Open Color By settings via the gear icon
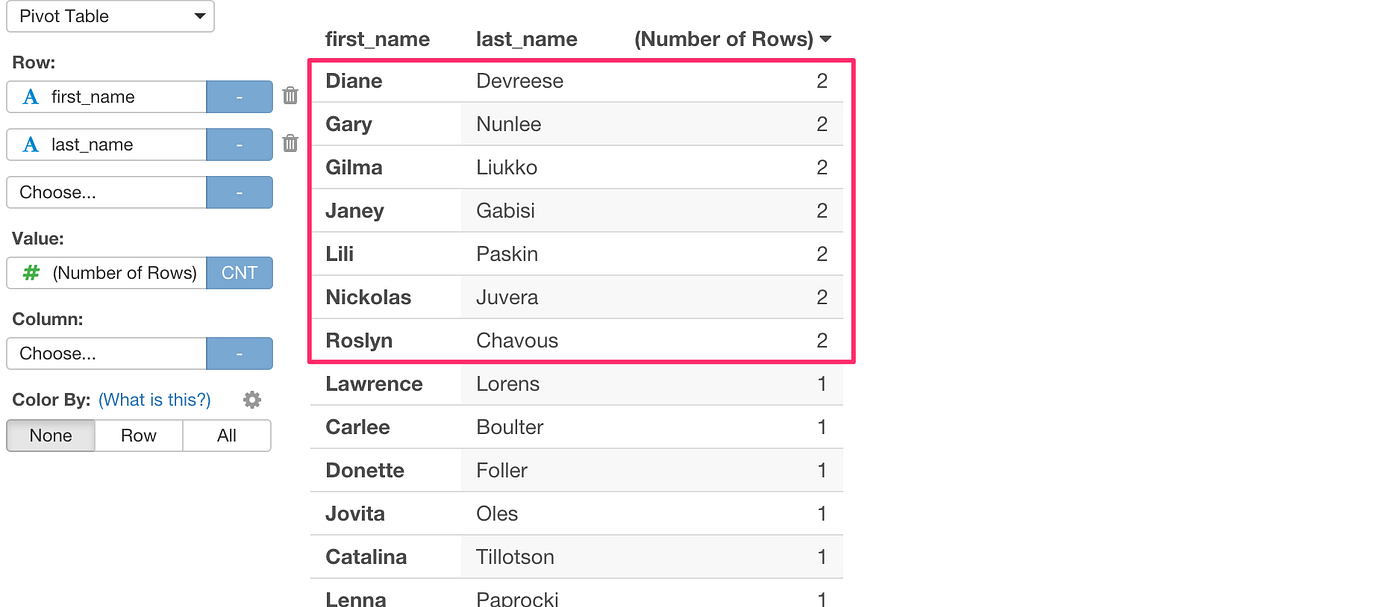This screenshot has width=1400, height=607. 252,399
